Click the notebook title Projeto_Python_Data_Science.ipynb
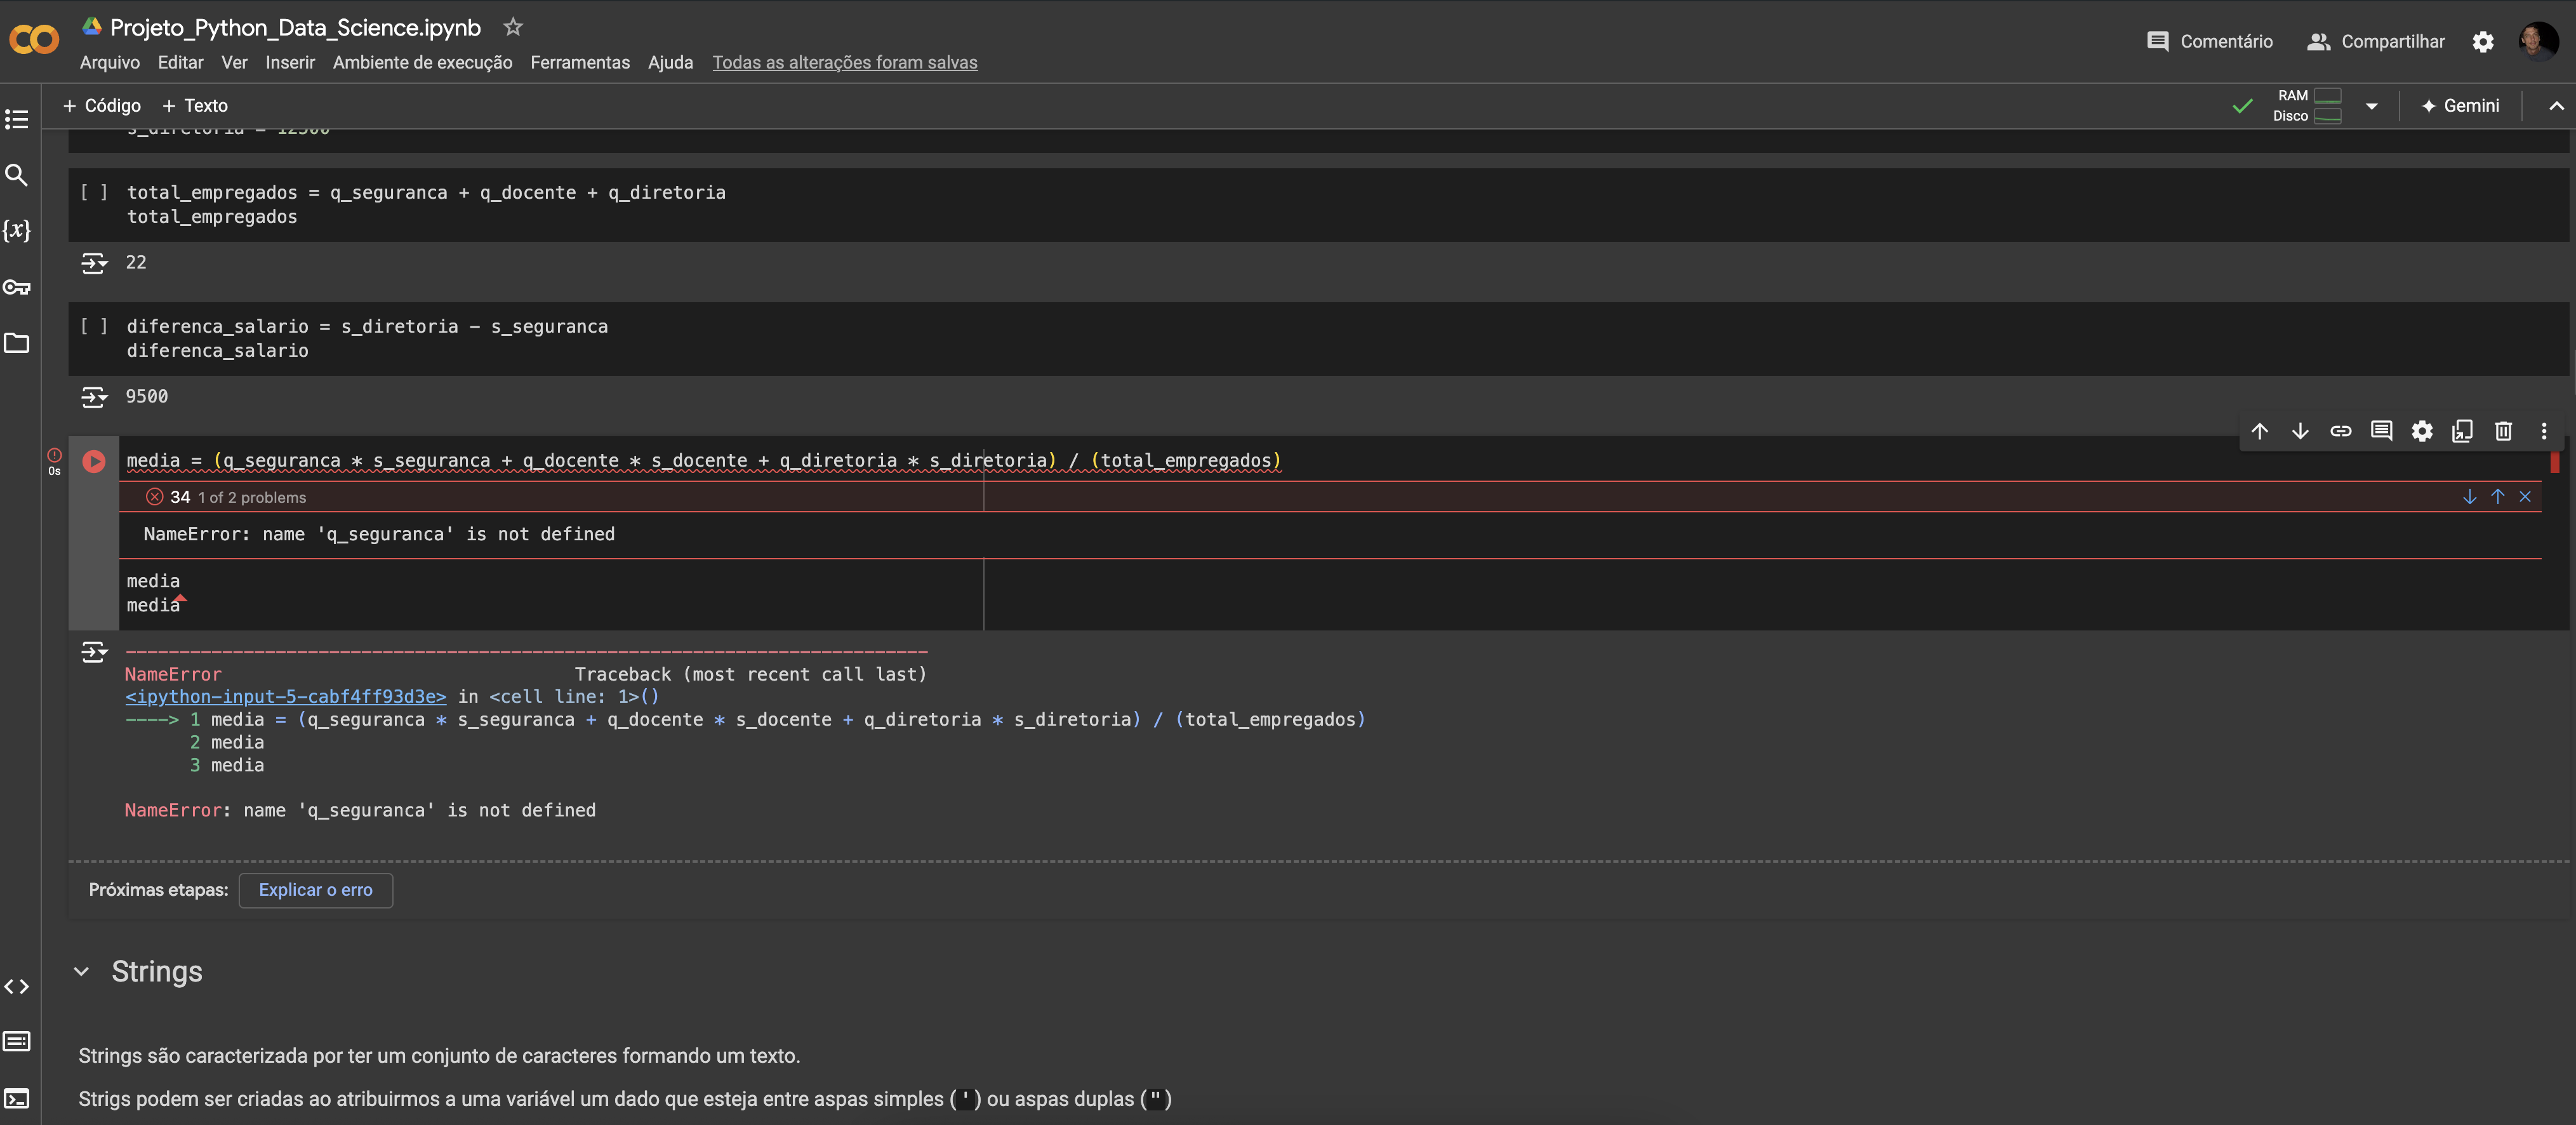The width and height of the screenshot is (2576, 1125). coord(295,27)
